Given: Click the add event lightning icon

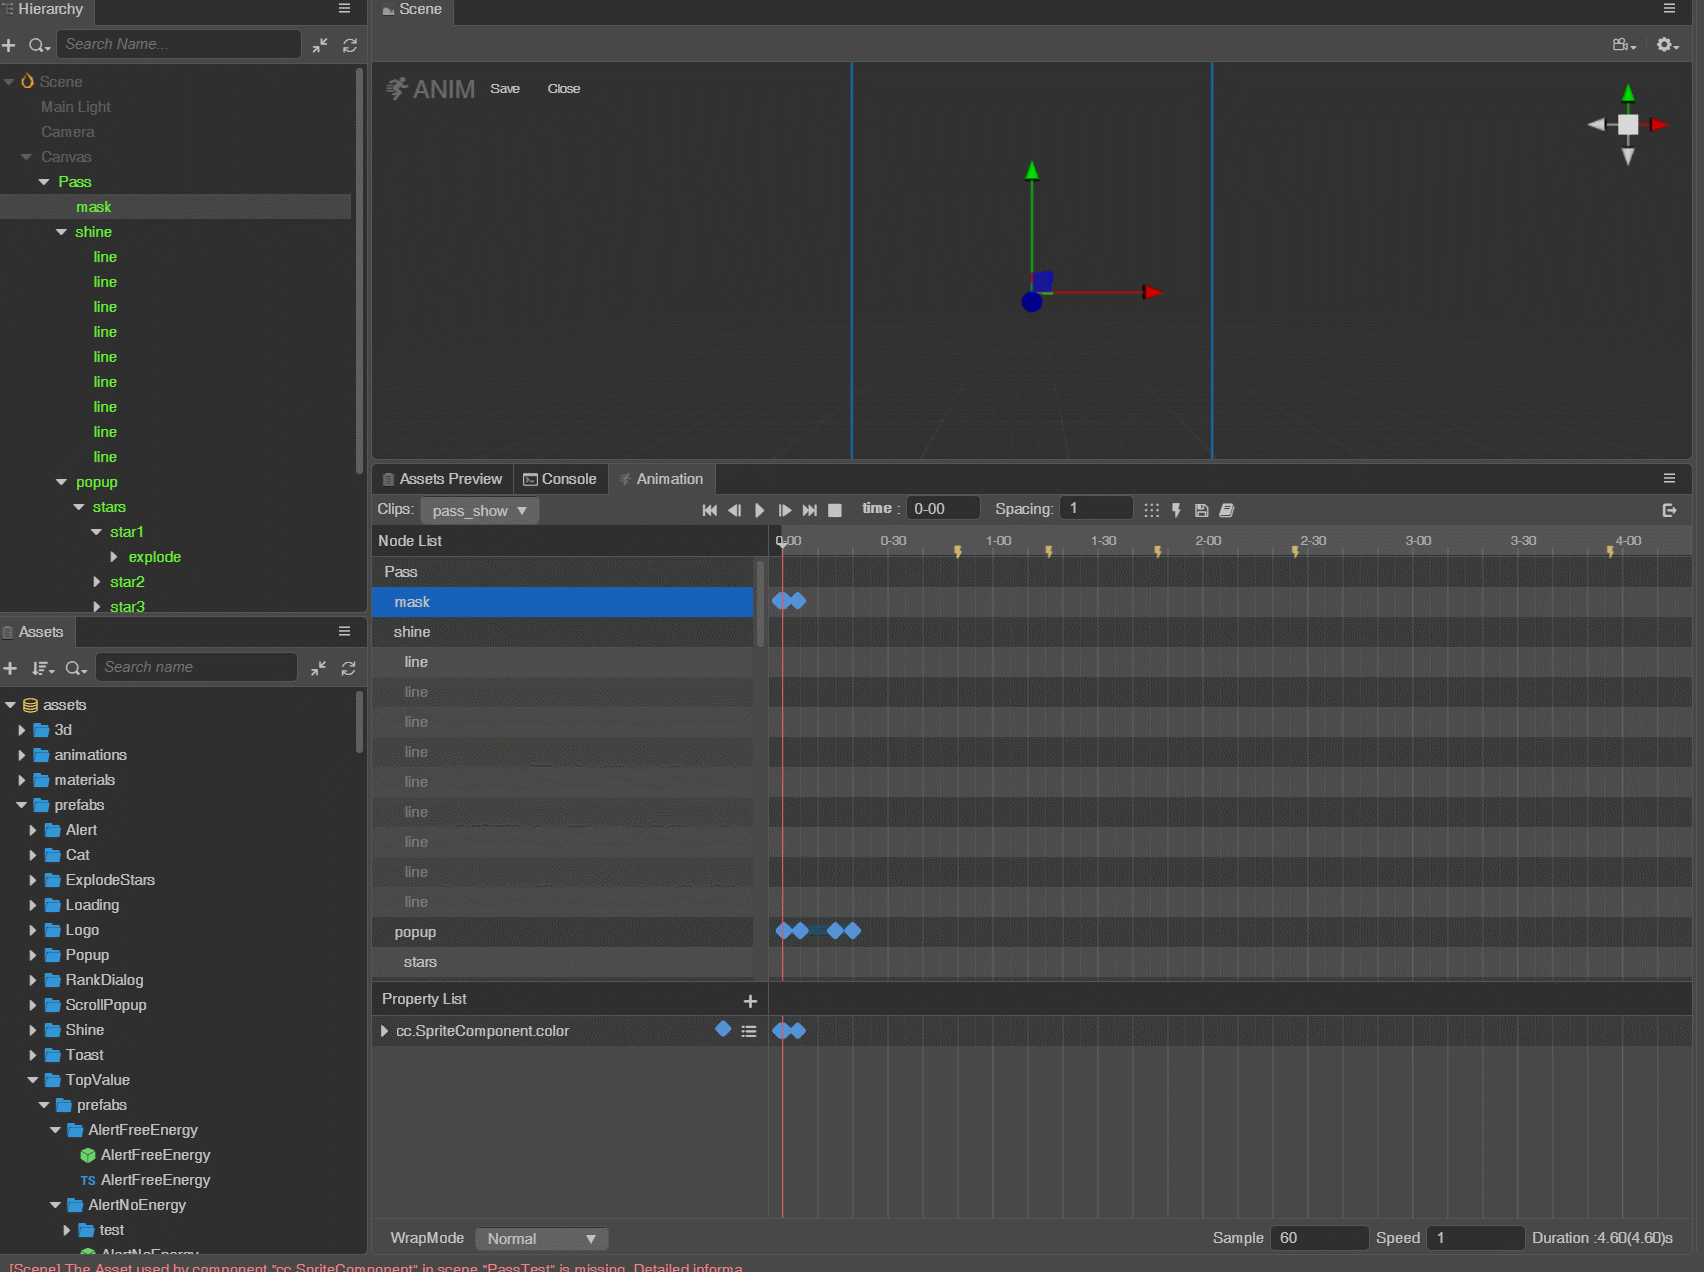Looking at the screenshot, I should (x=1176, y=510).
